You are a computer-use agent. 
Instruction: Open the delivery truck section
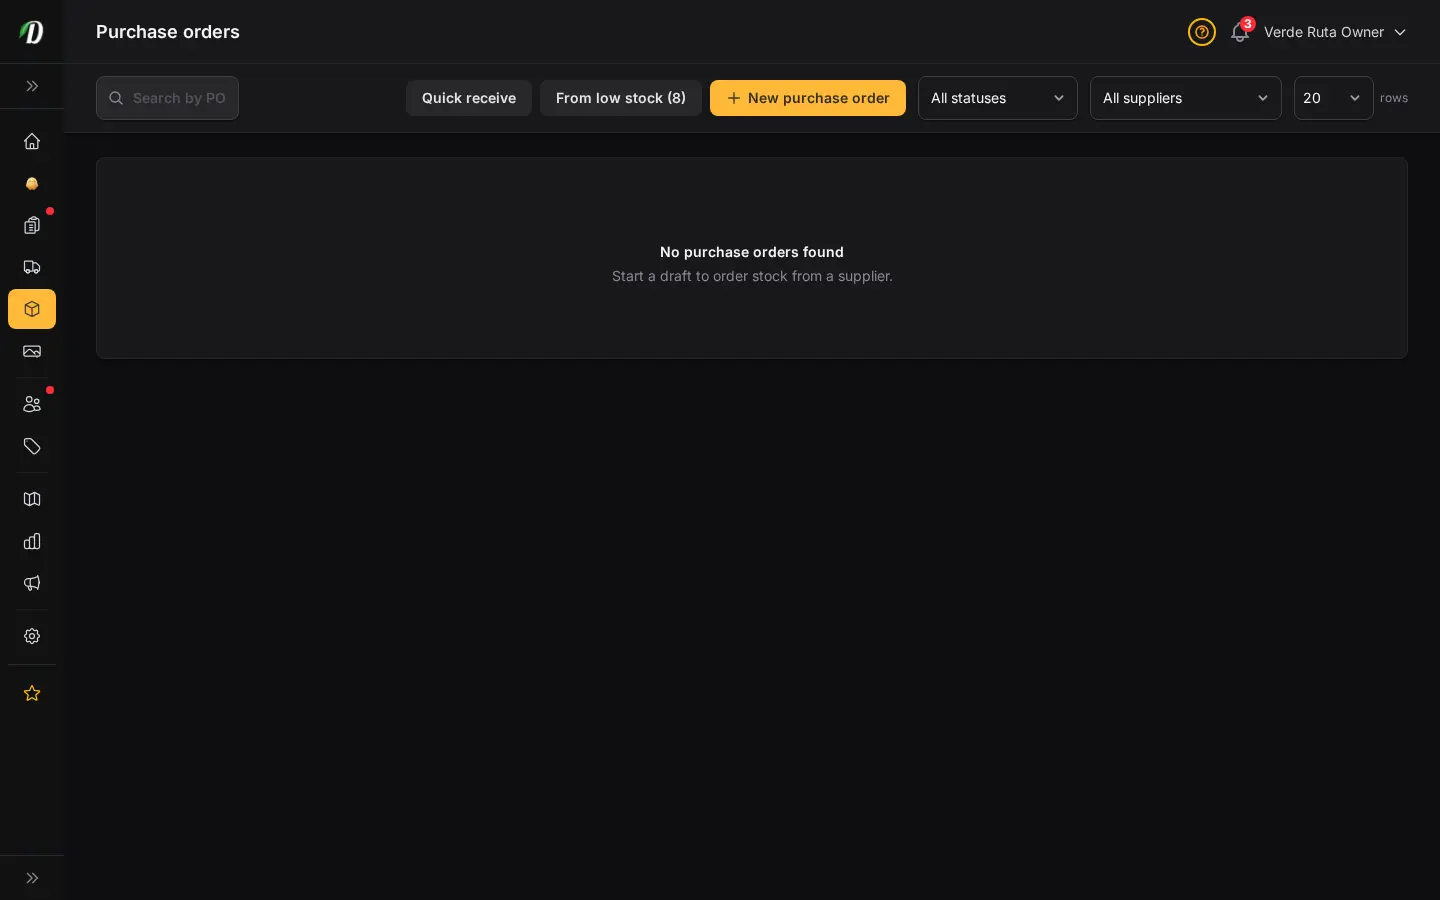(32, 267)
